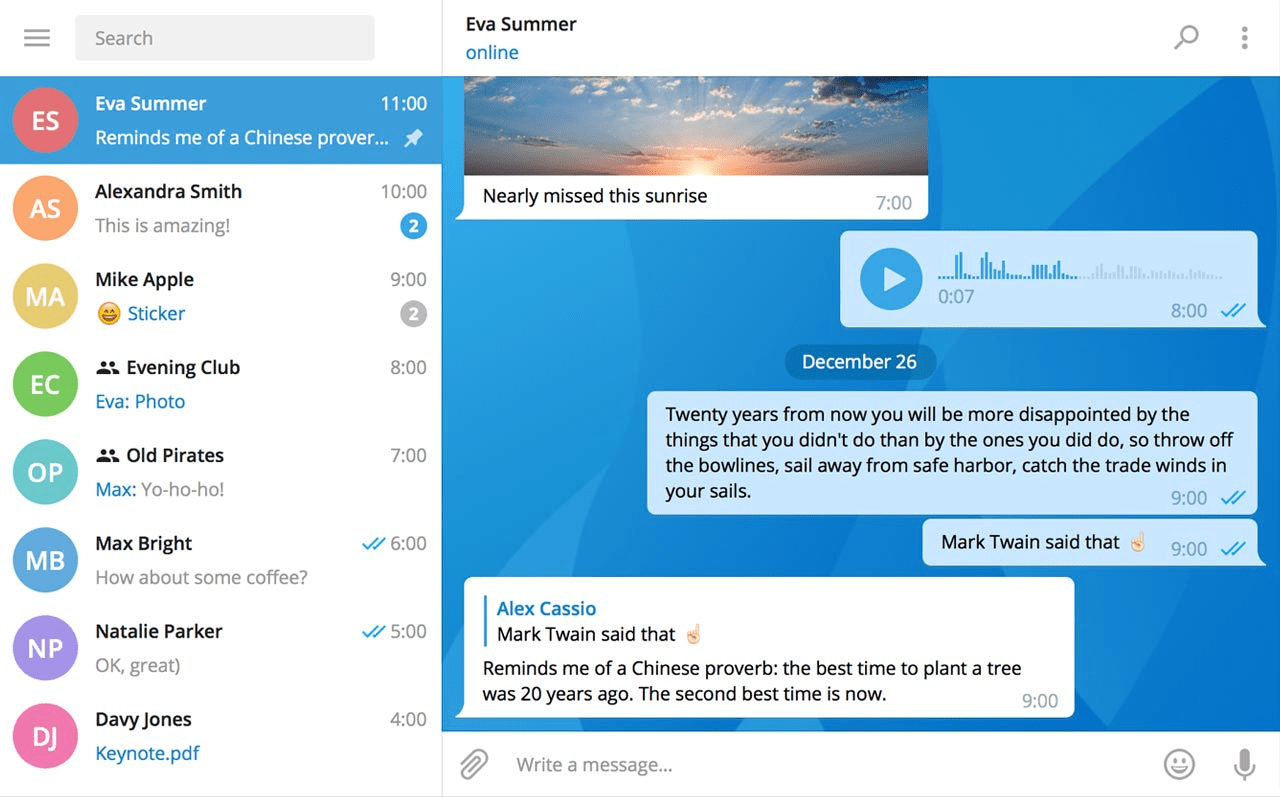Open in-chat search with the magnifier icon
This screenshot has height=797, width=1280.
(x=1186, y=37)
